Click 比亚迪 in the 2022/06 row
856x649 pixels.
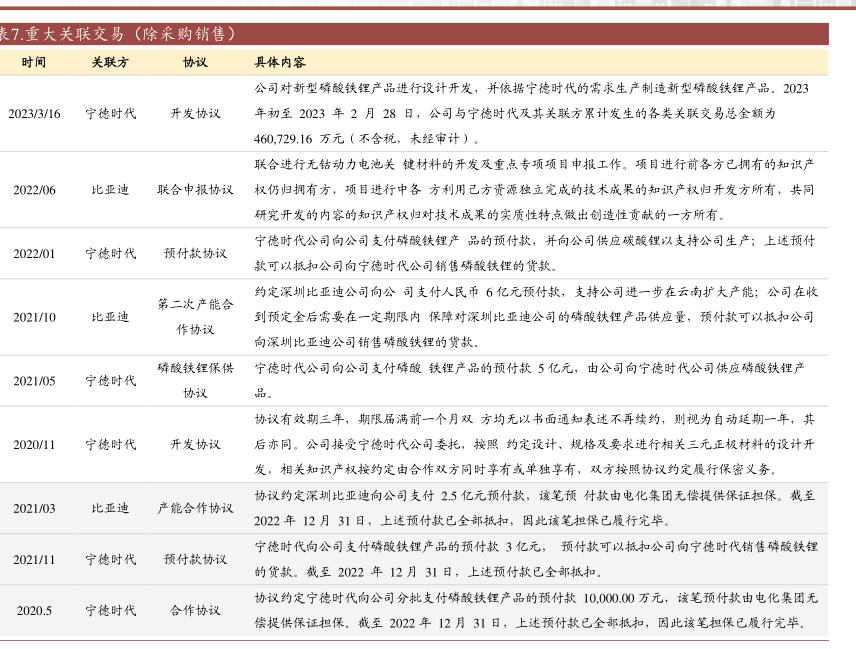coord(110,190)
